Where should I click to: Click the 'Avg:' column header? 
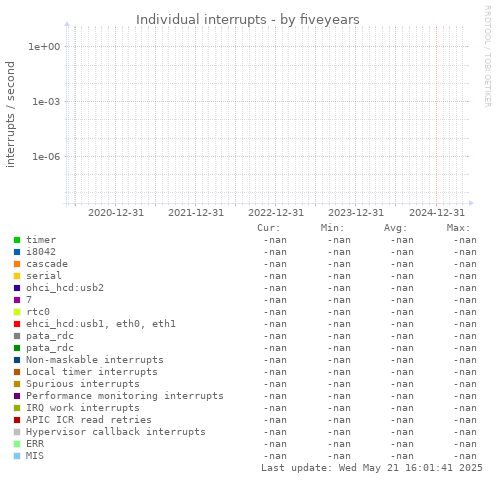tap(395, 228)
